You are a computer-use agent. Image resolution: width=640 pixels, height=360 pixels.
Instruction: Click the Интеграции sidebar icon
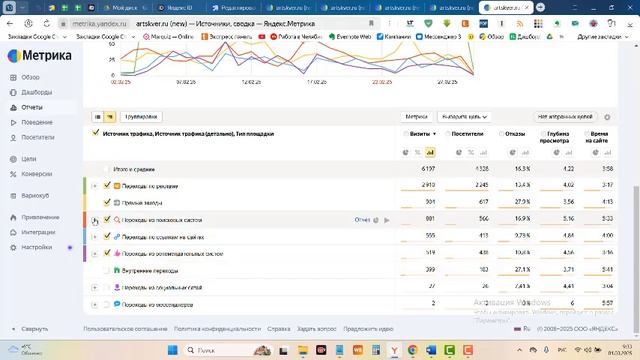(x=13, y=232)
